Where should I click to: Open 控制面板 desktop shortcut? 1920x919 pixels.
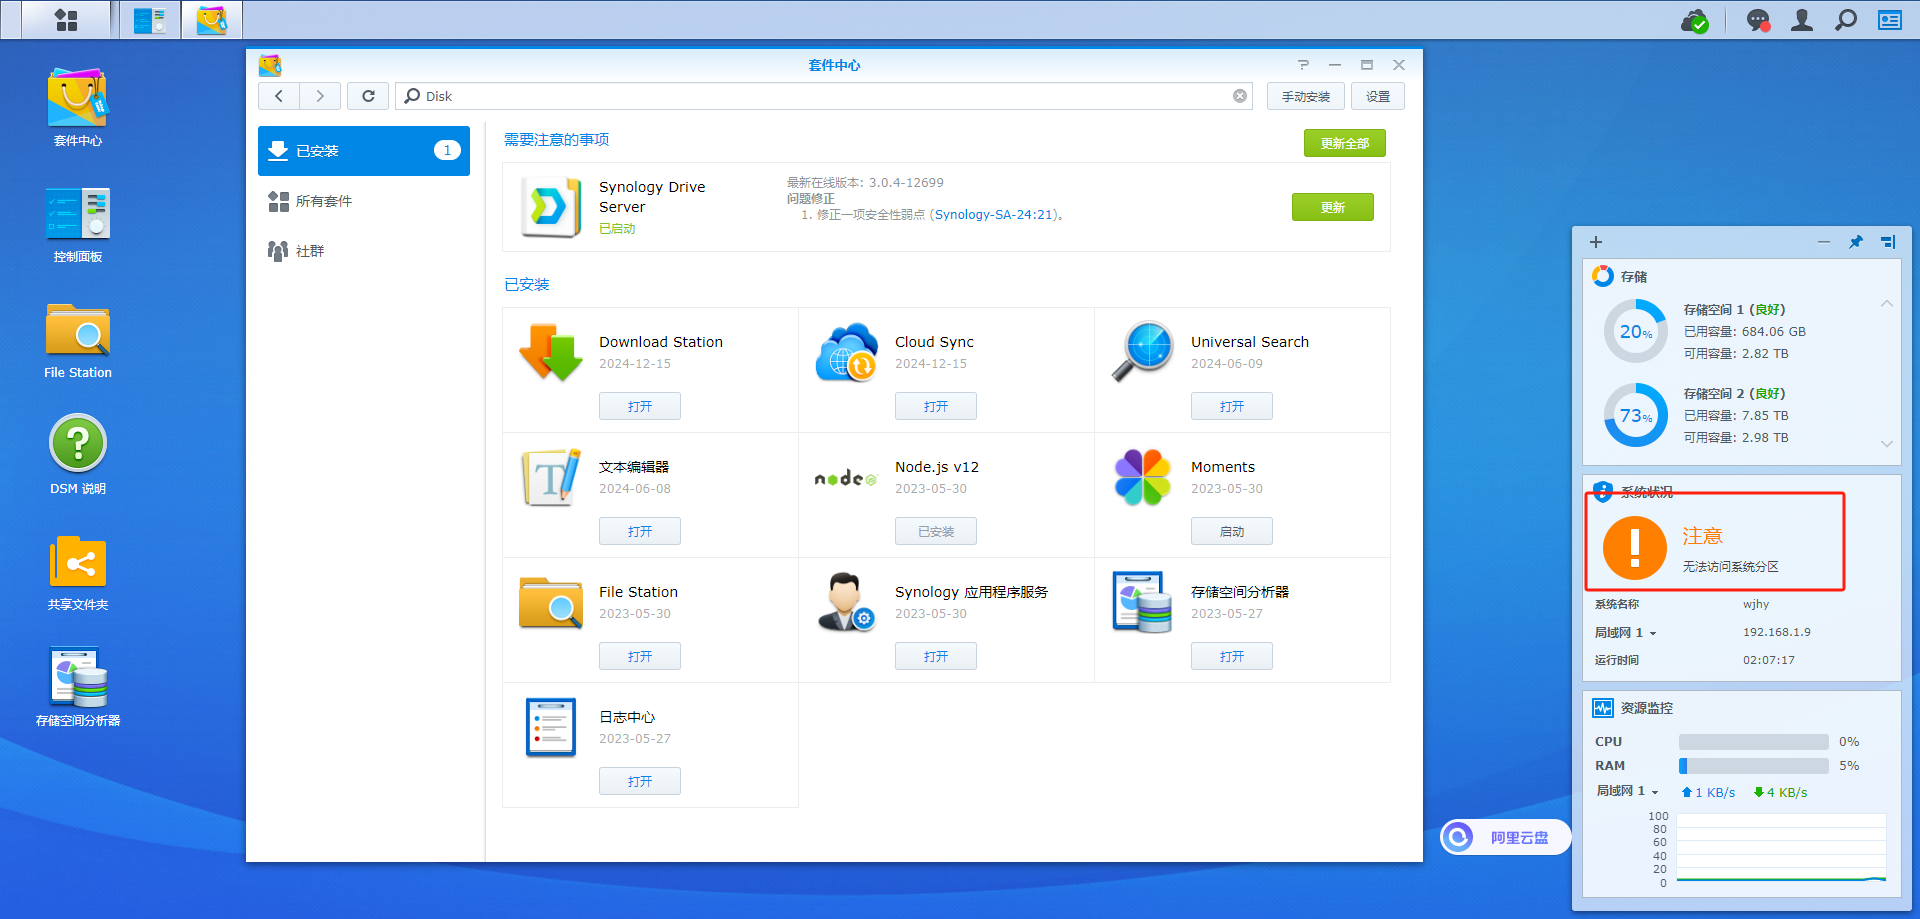coord(78,224)
